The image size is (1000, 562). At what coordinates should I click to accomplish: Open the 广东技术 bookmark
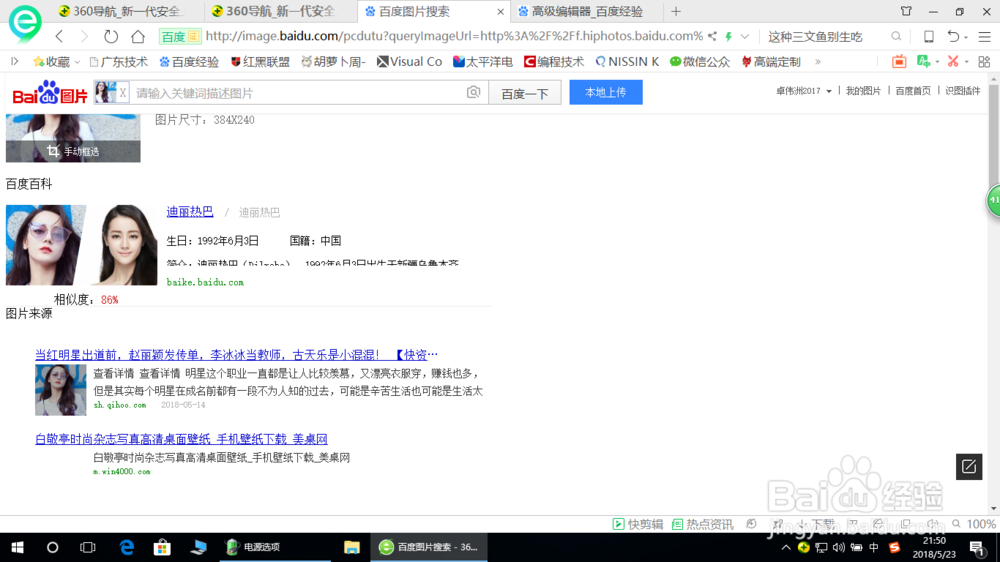click(x=119, y=61)
